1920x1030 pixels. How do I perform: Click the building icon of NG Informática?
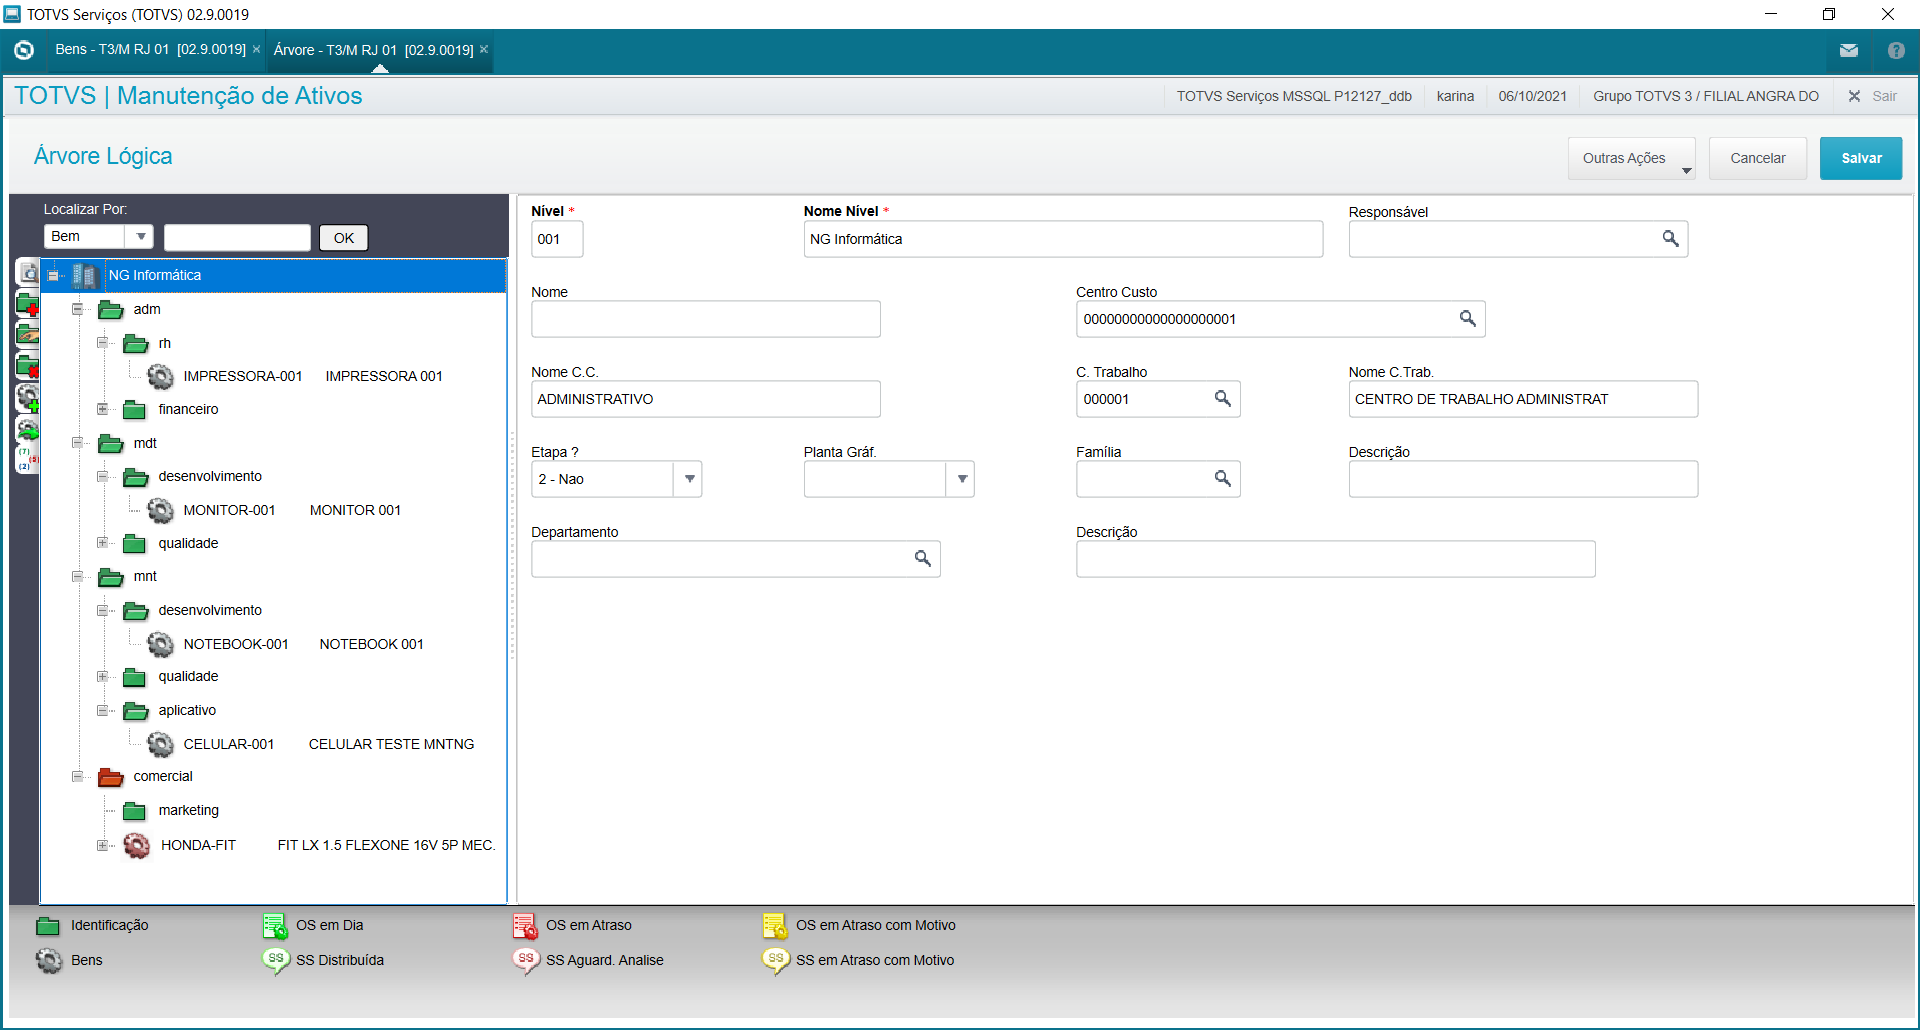[x=85, y=275]
